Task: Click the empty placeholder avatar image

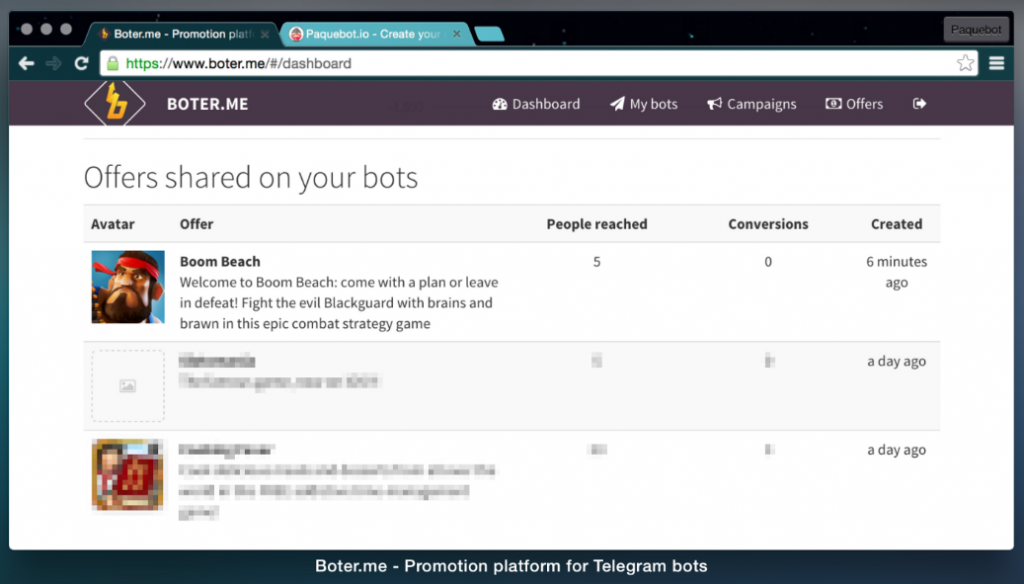Action: (128, 385)
